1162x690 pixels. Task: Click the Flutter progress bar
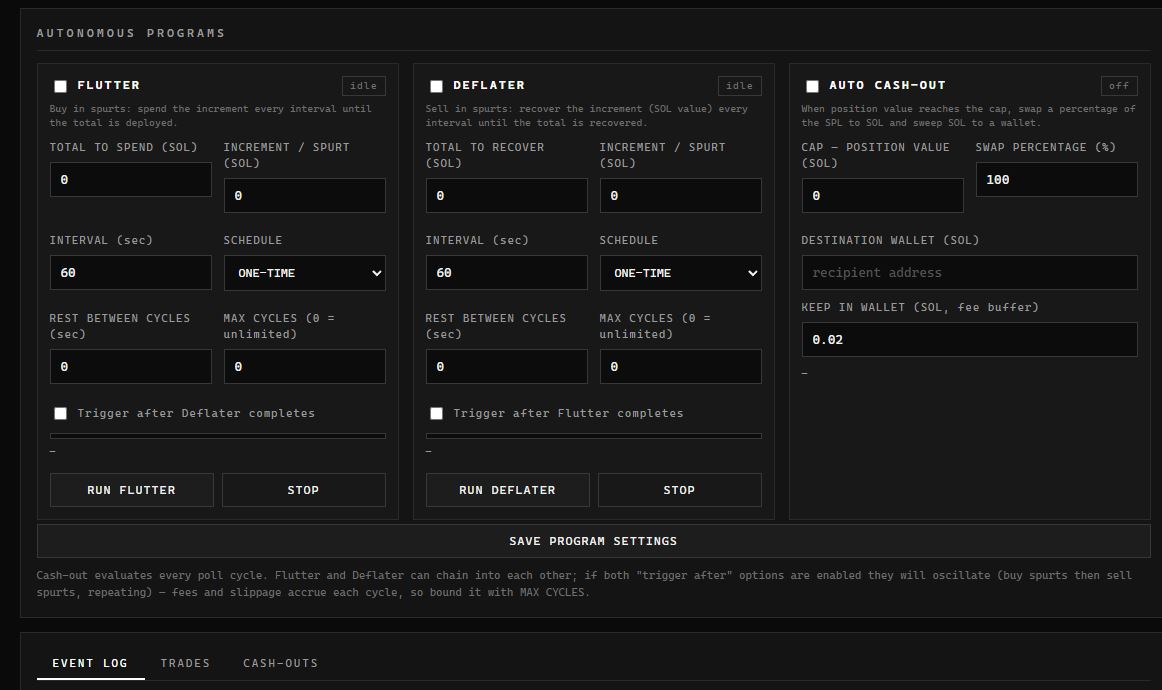click(x=217, y=436)
